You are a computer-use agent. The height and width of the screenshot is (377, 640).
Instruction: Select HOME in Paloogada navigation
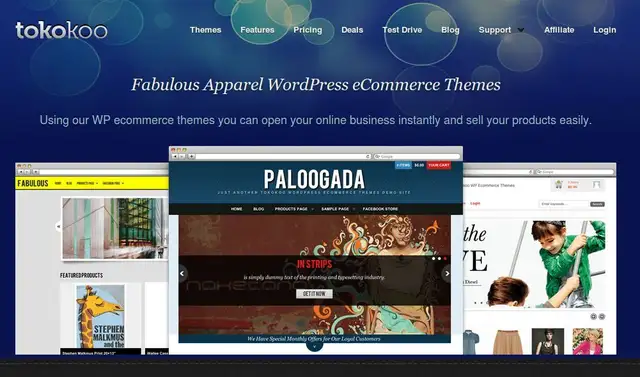(x=236, y=209)
